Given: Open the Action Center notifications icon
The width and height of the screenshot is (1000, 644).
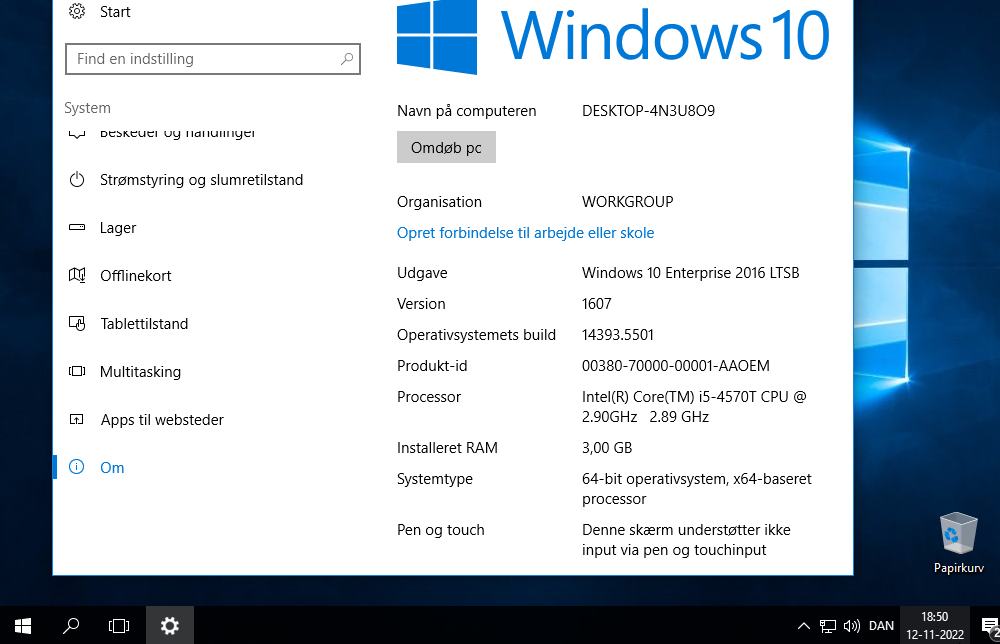Looking at the screenshot, I should click(x=990, y=627).
